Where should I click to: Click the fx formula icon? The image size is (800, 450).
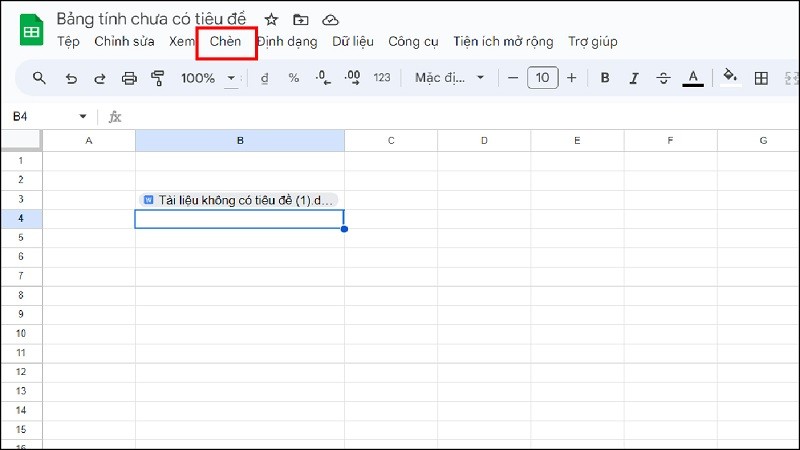[115, 117]
